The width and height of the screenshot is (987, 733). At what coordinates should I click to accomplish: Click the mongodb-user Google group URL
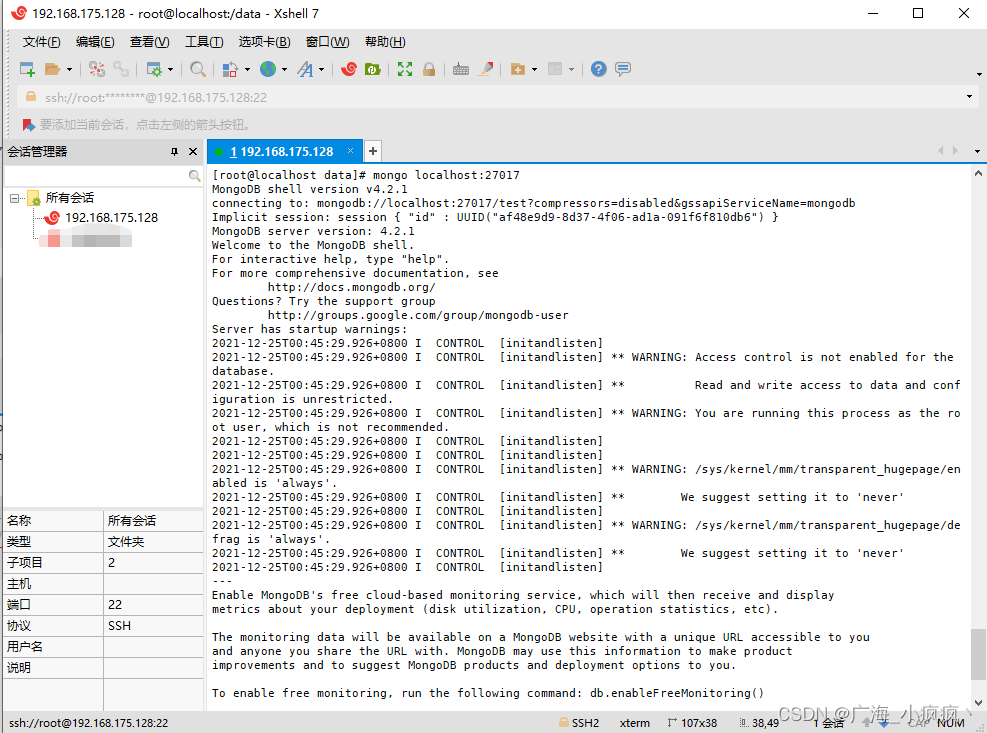tap(418, 315)
